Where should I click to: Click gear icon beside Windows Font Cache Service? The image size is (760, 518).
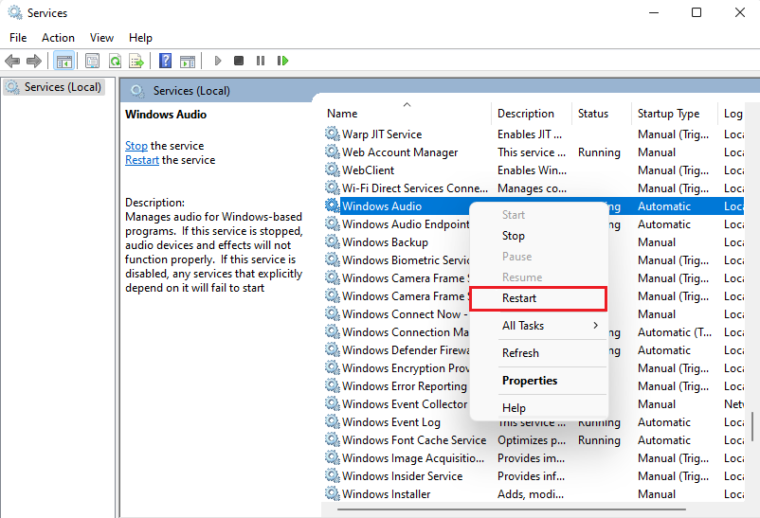332,440
